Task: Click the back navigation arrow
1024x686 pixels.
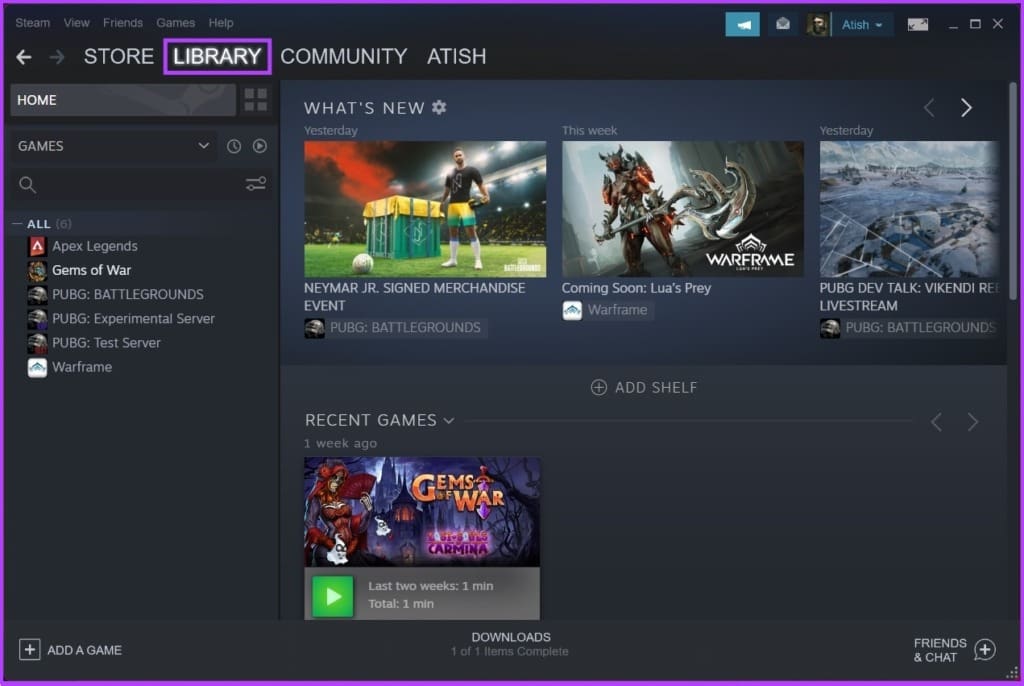Action: point(24,57)
